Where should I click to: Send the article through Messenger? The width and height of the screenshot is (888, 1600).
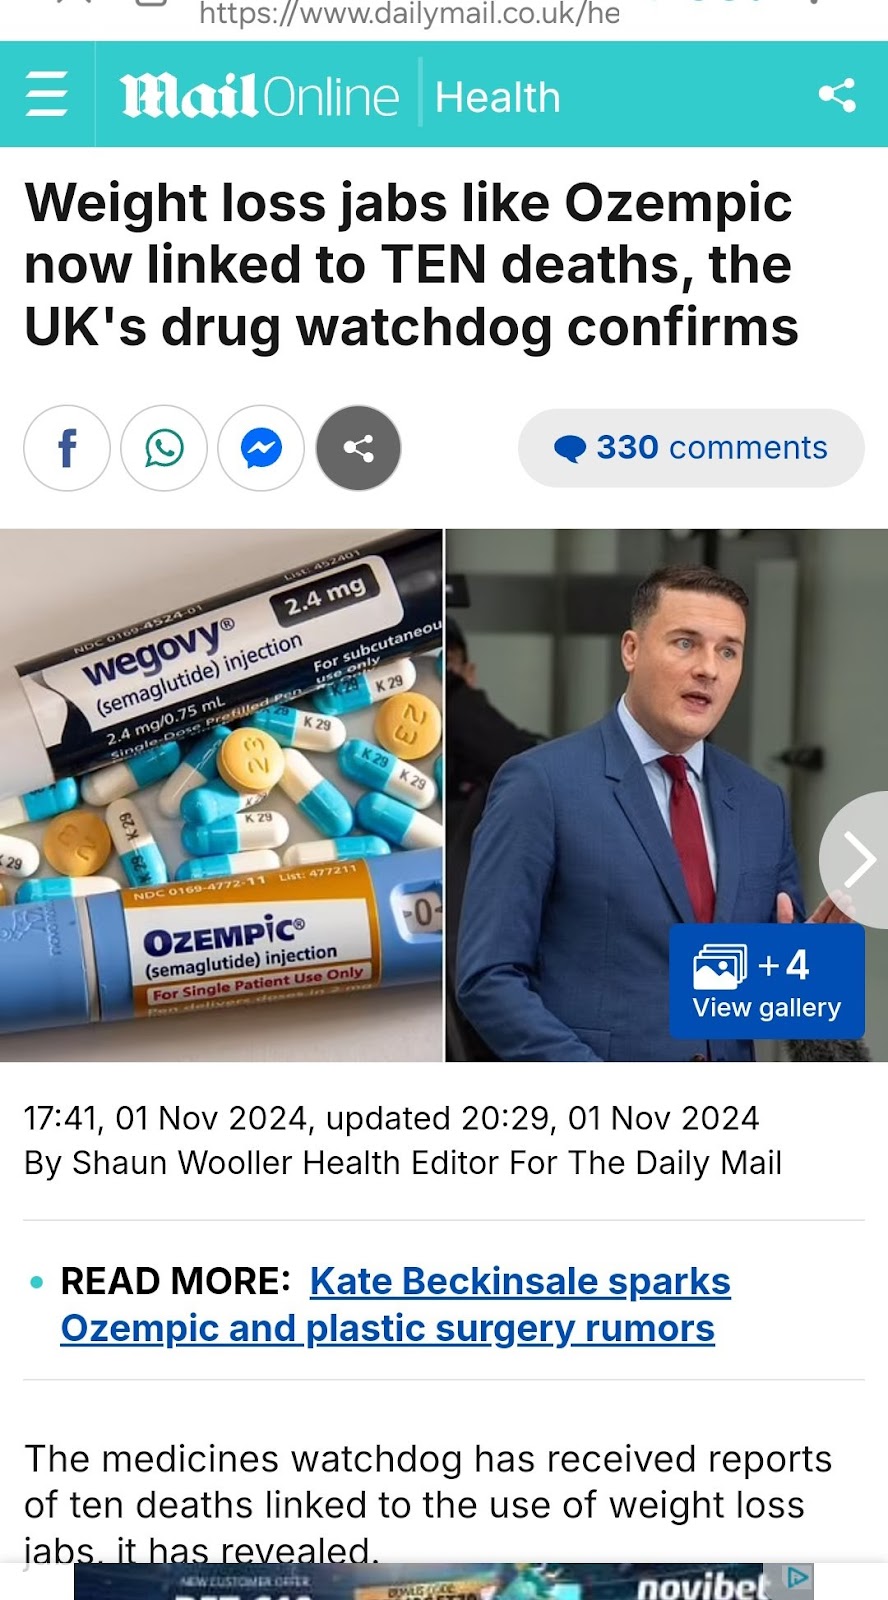tap(261, 448)
